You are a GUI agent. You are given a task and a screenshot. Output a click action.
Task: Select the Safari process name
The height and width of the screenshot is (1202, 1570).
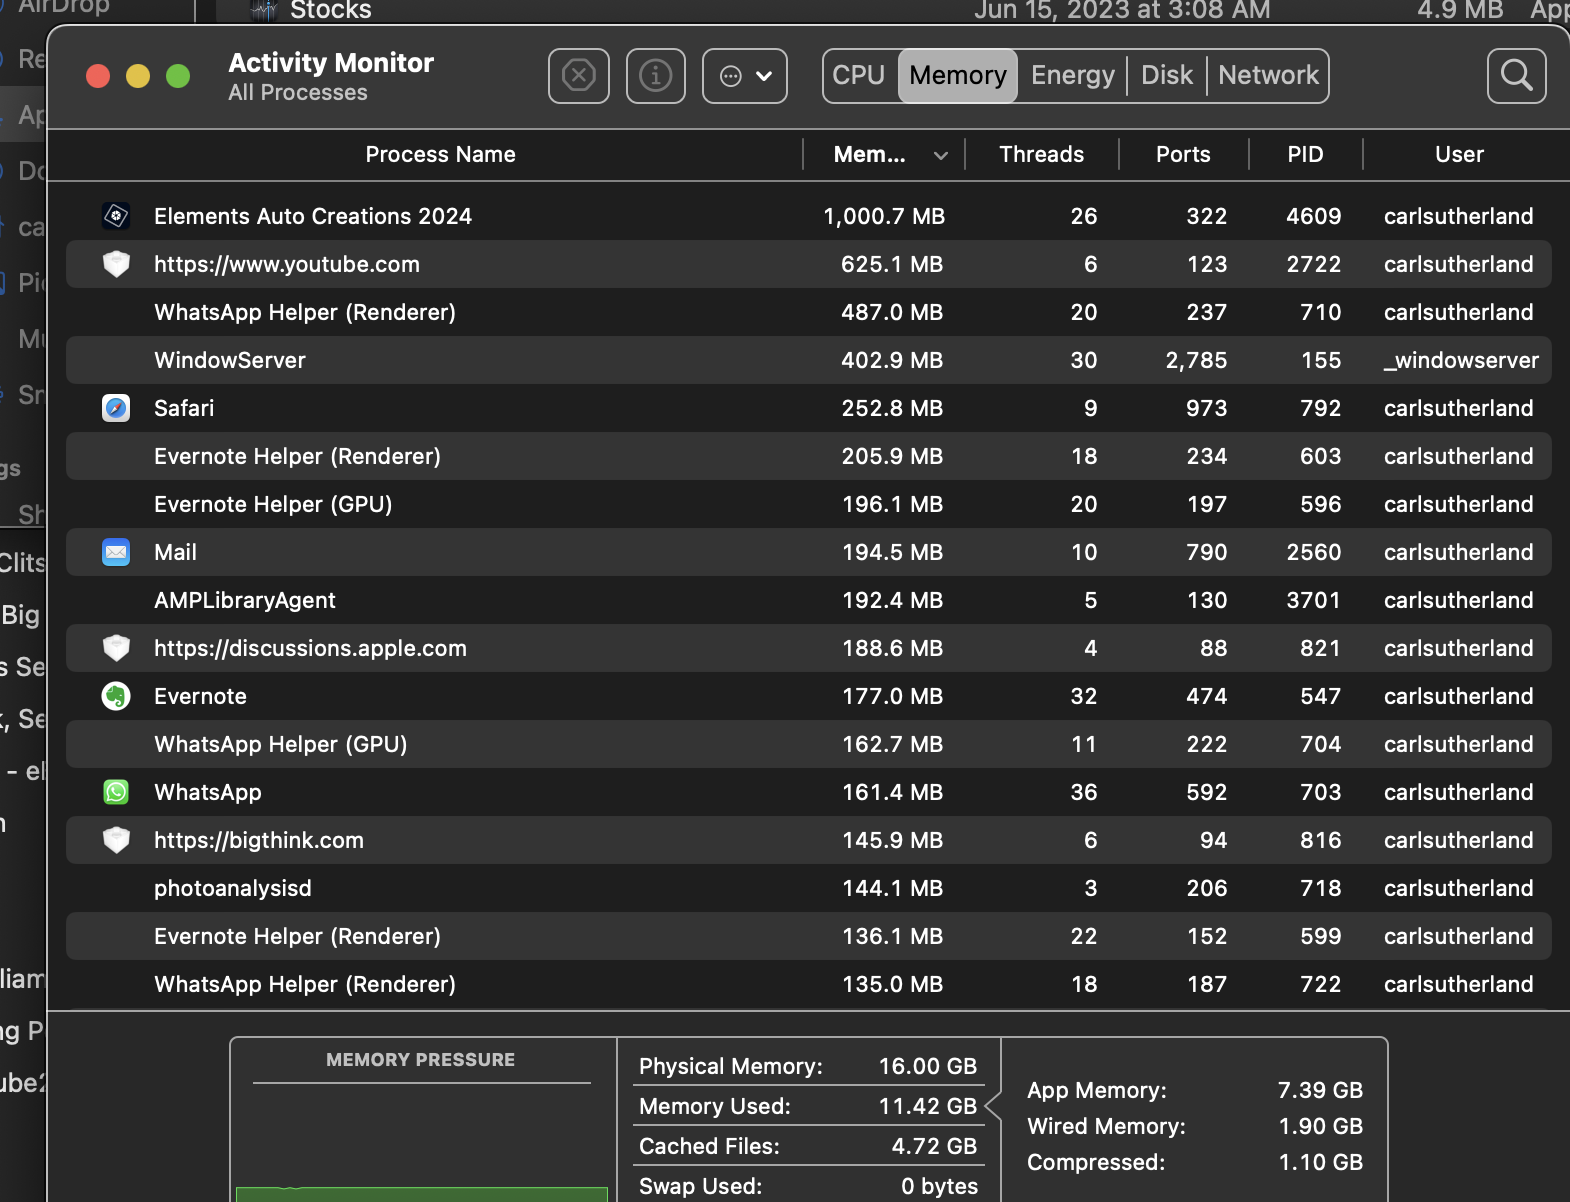[x=184, y=408]
